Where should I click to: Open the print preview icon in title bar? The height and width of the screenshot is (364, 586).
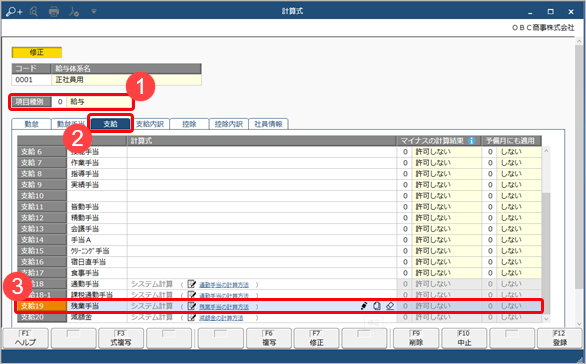click(x=34, y=12)
